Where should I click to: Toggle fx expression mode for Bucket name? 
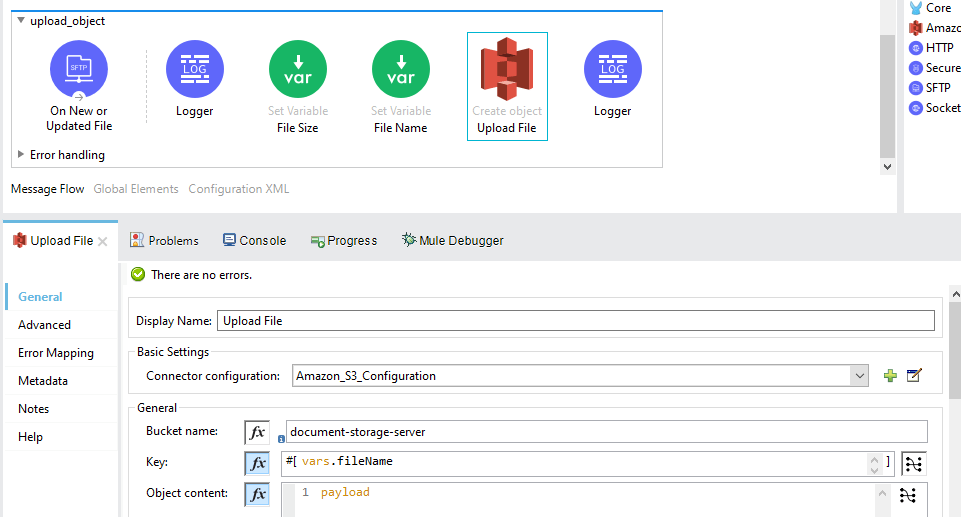point(257,432)
